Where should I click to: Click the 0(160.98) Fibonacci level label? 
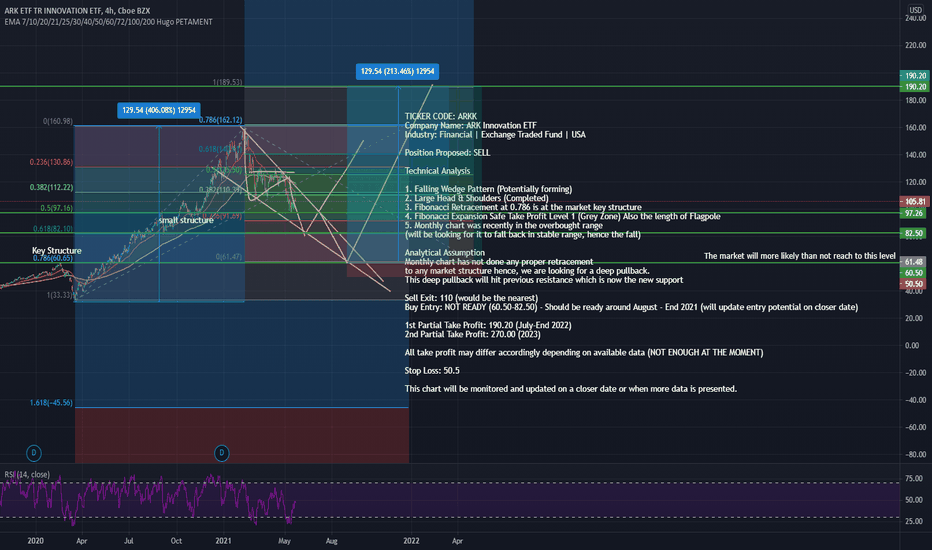point(58,121)
